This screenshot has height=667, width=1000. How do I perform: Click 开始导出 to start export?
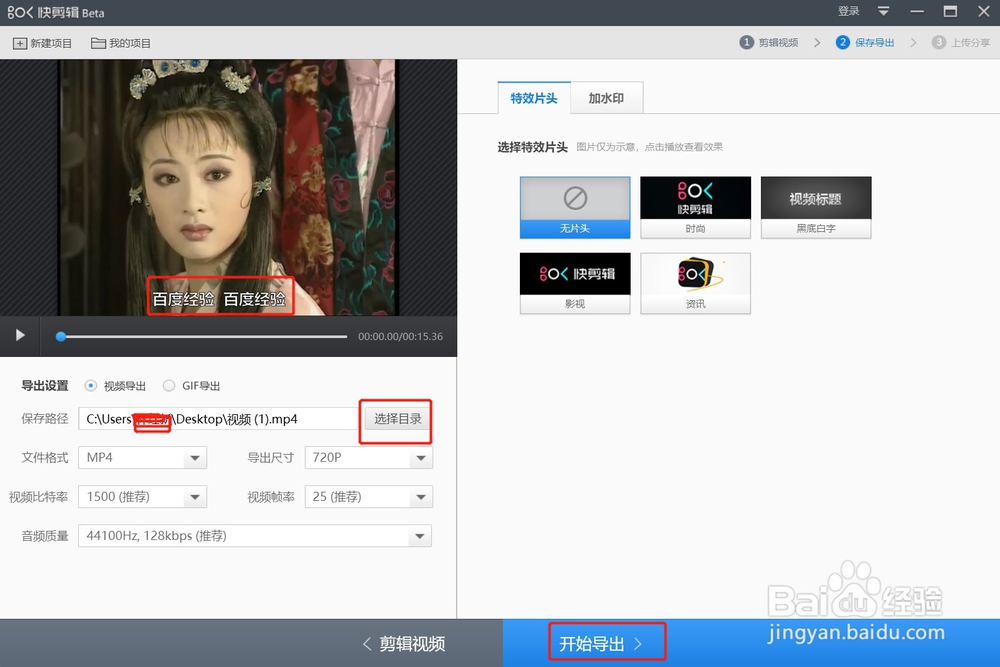click(600, 644)
